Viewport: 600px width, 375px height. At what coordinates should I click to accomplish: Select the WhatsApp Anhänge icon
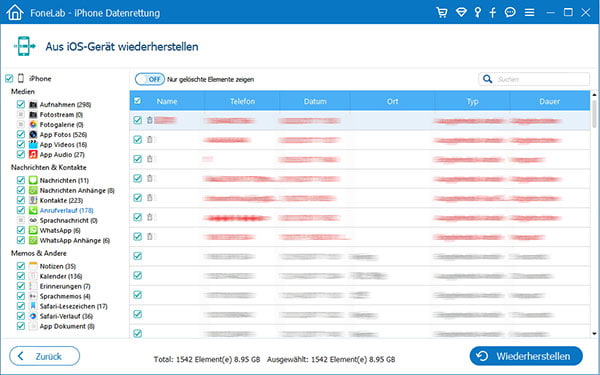coord(33,240)
